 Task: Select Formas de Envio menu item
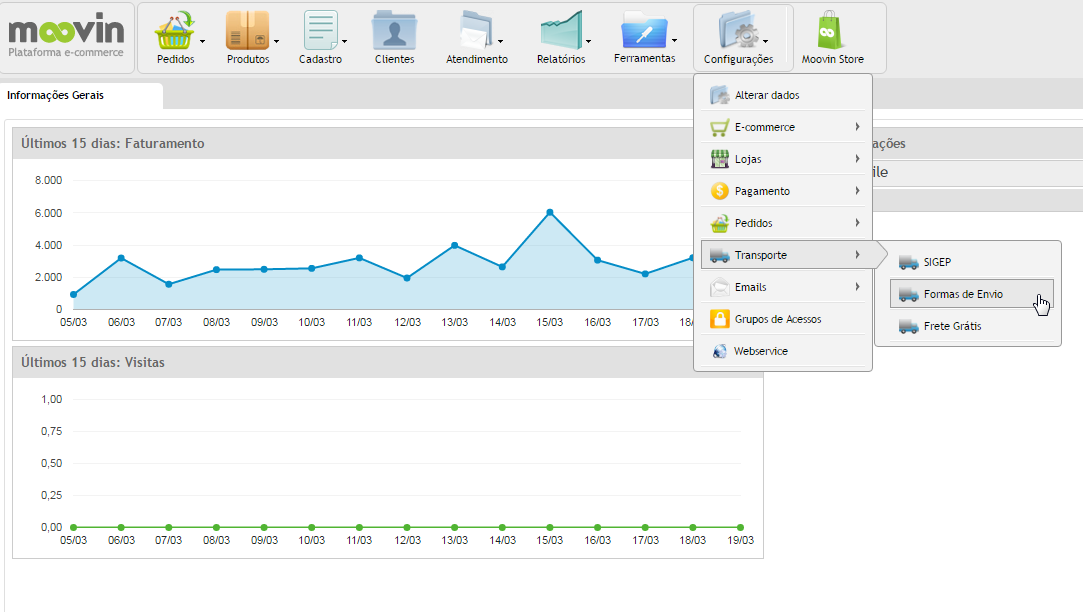pos(963,294)
